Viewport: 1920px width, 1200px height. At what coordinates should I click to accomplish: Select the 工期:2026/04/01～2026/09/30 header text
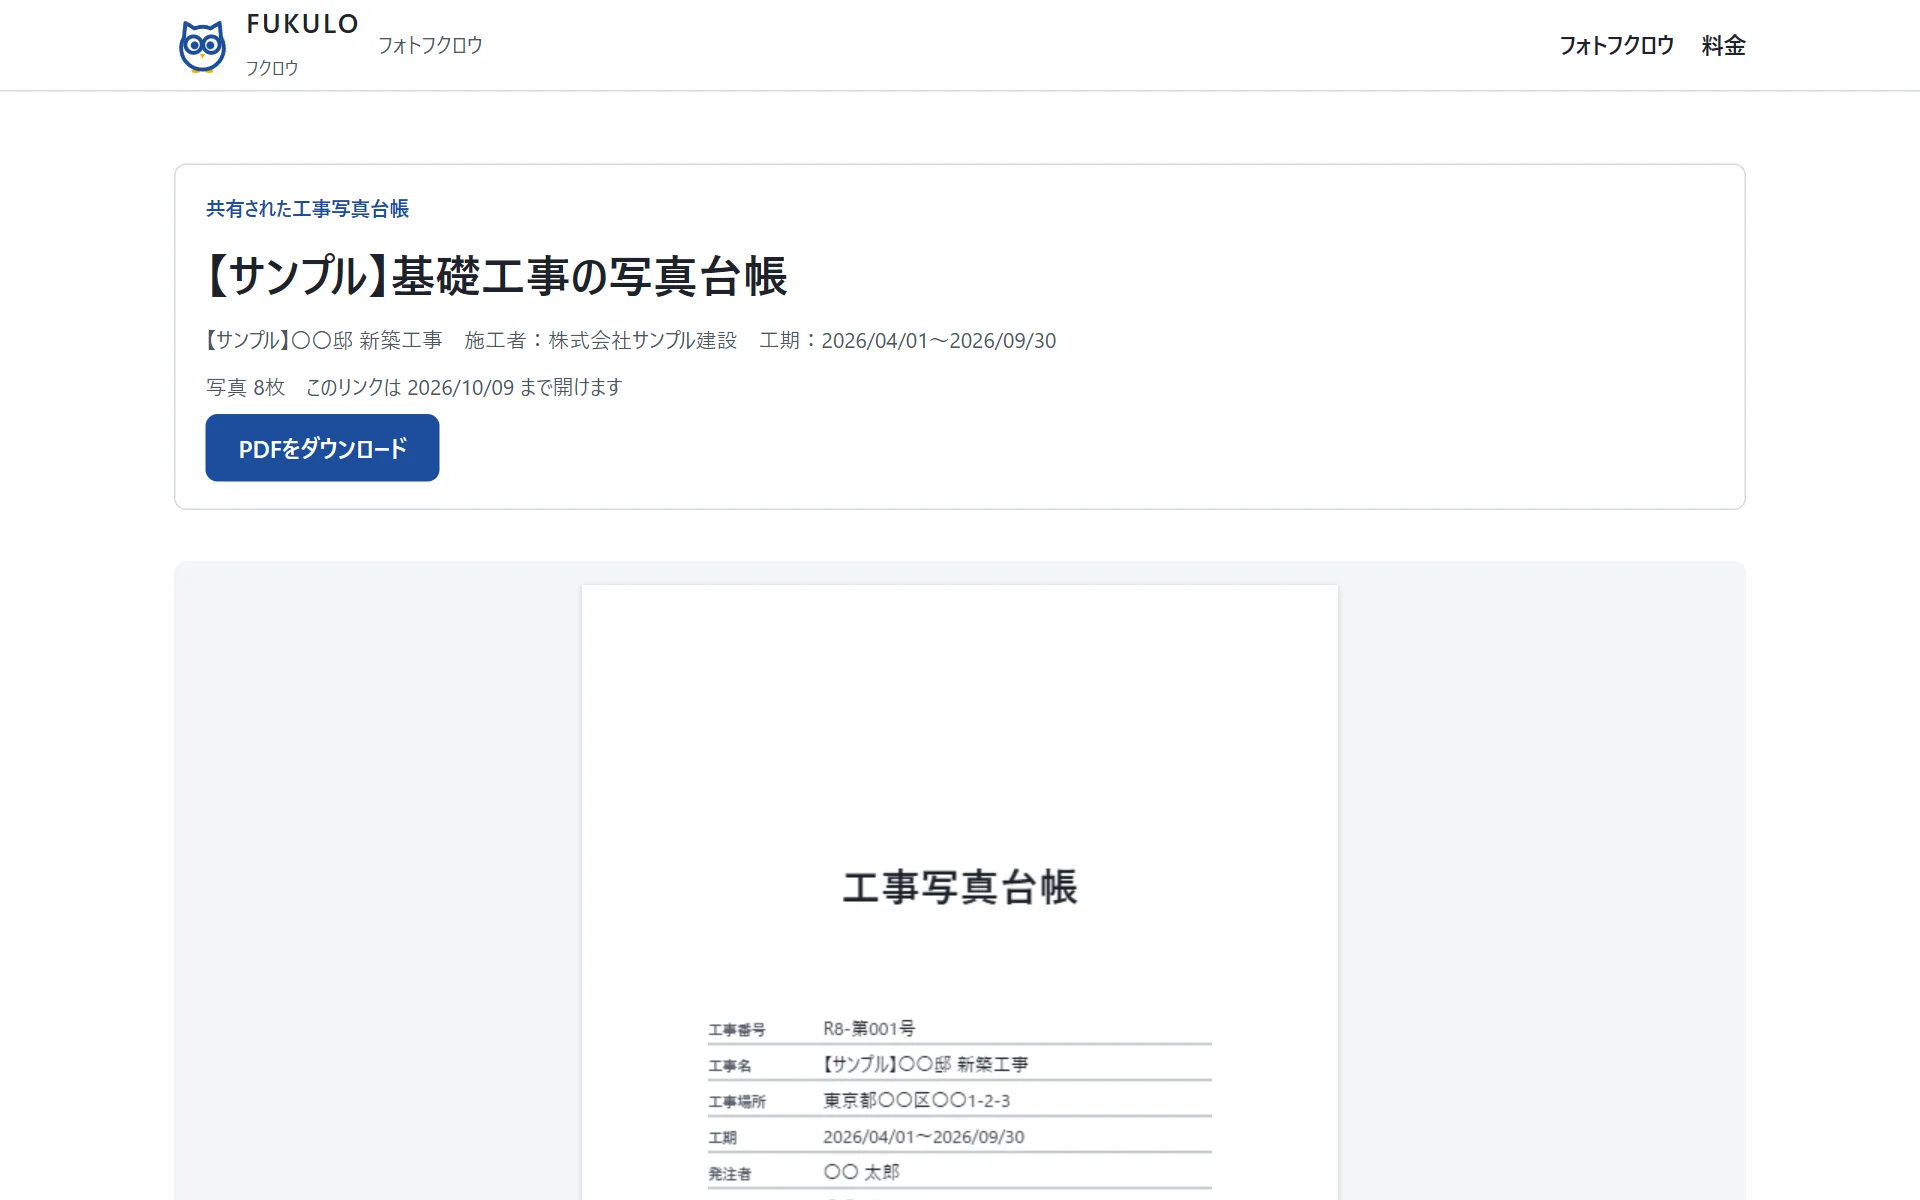coord(907,341)
